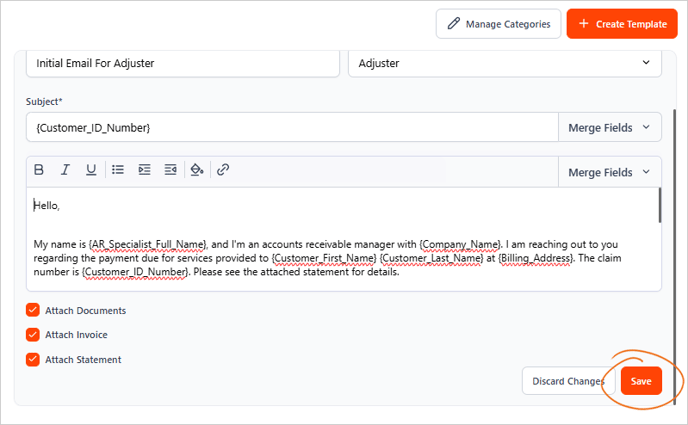
Task: Click the plus icon on Create Template
Action: 584,24
